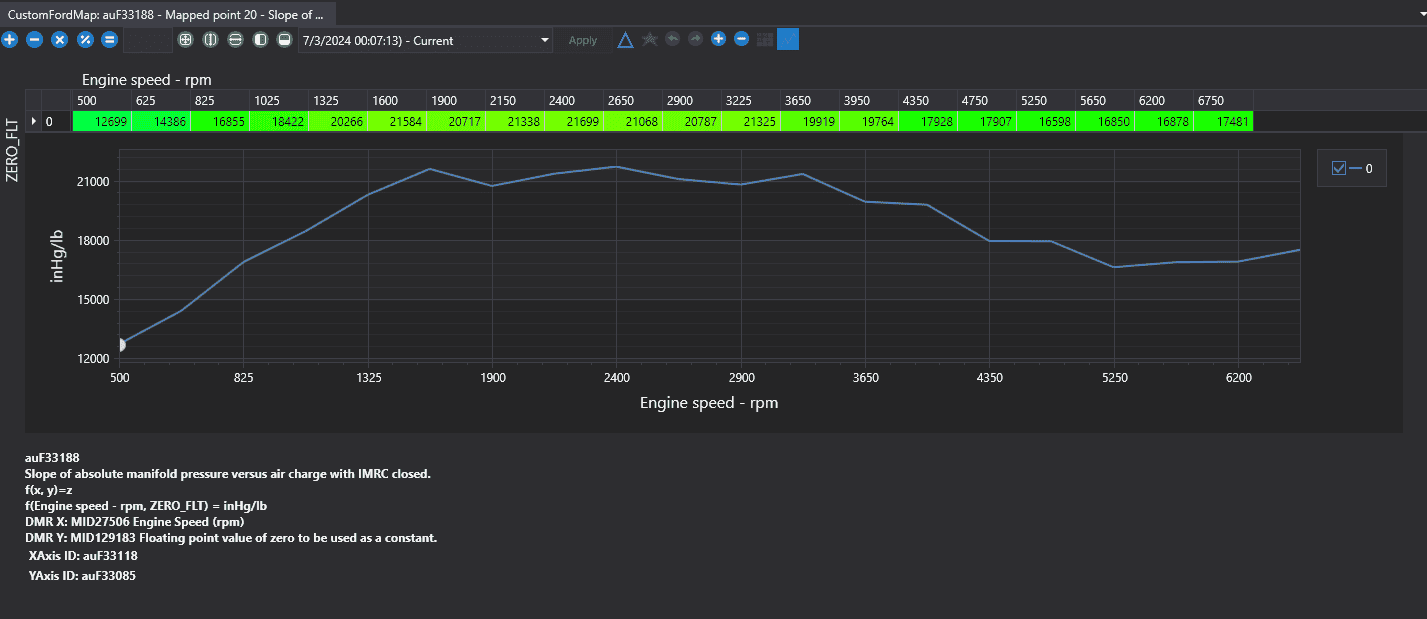Click the redo arrow icon
The image size is (1427, 619).
pos(695,39)
